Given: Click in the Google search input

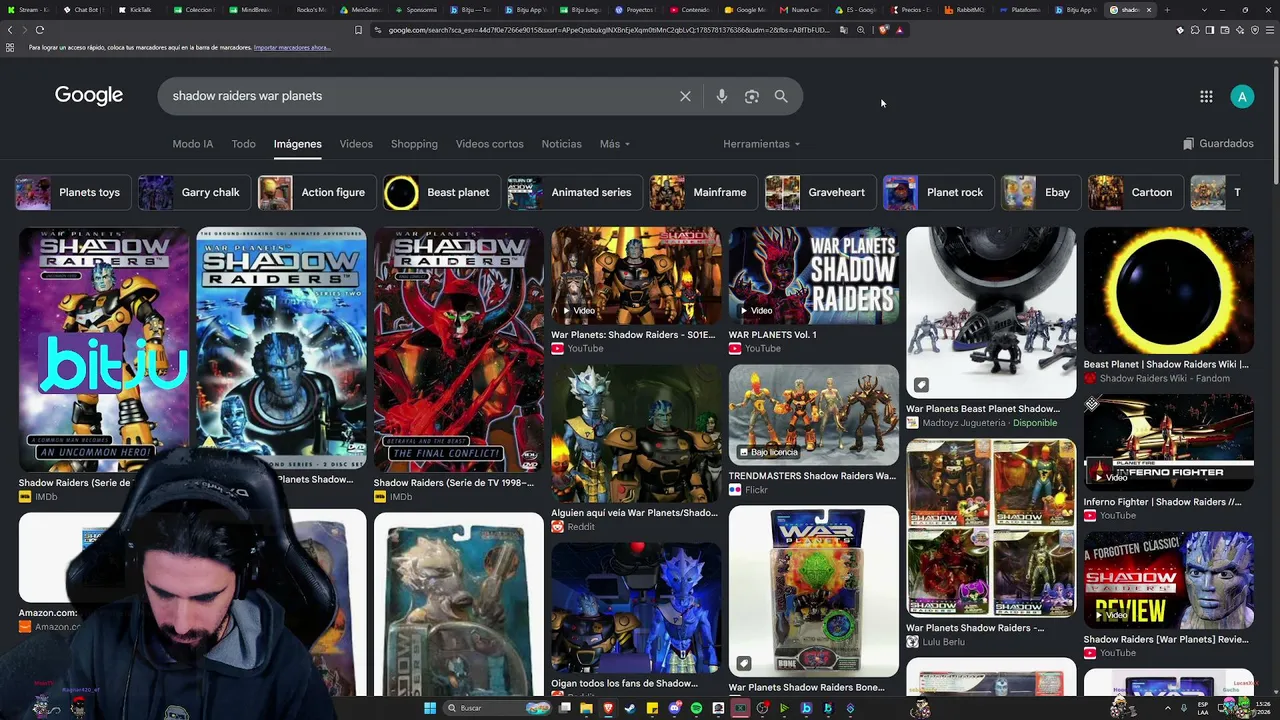Looking at the screenshot, I should [x=420, y=96].
